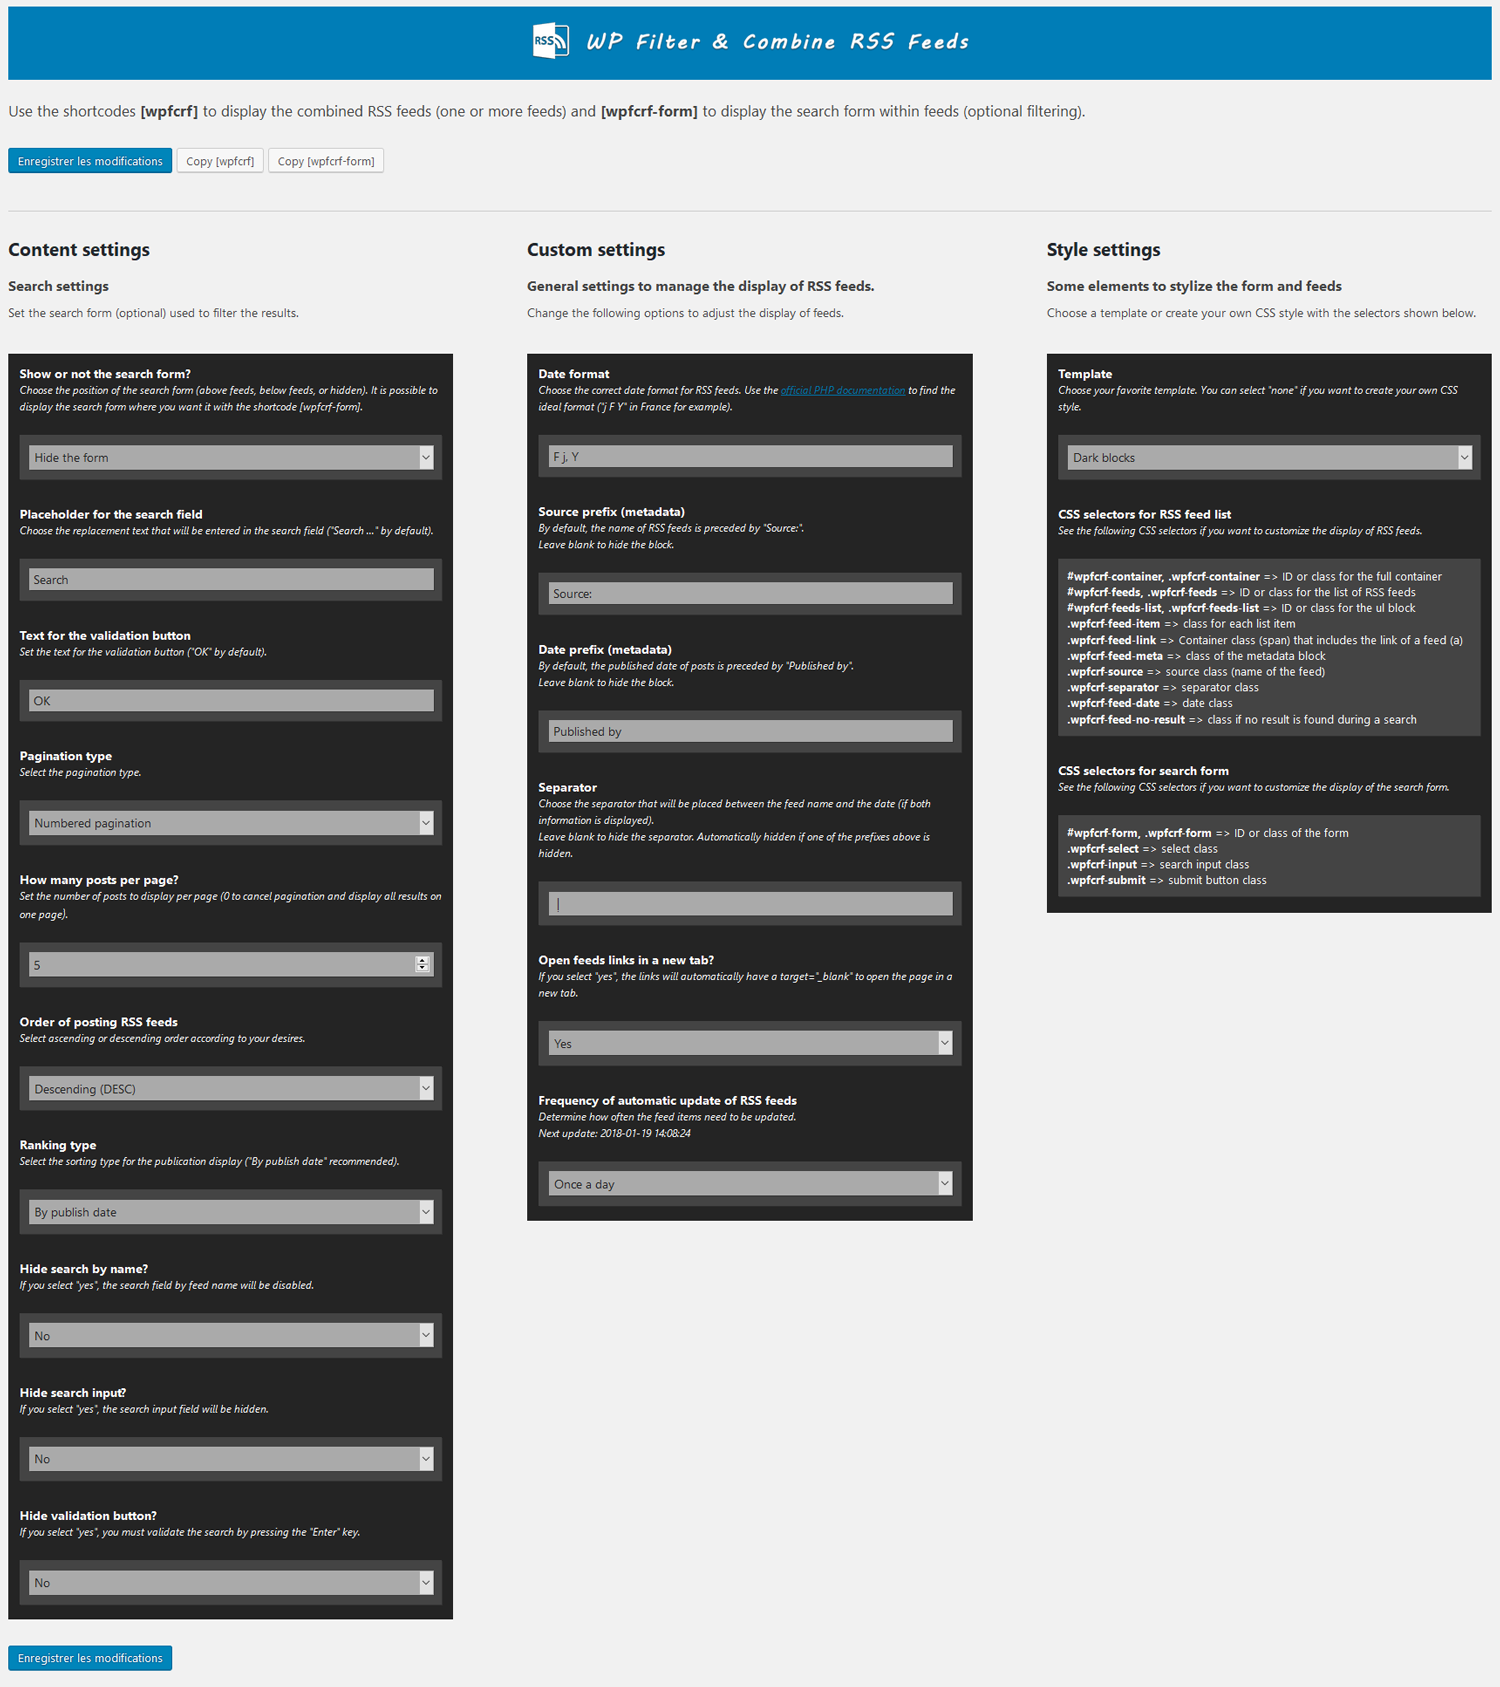Click 'CSS selectors for search form' label
Viewport: 1500px width, 1687px height.
pyautogui.click(x=1143, y=771)
